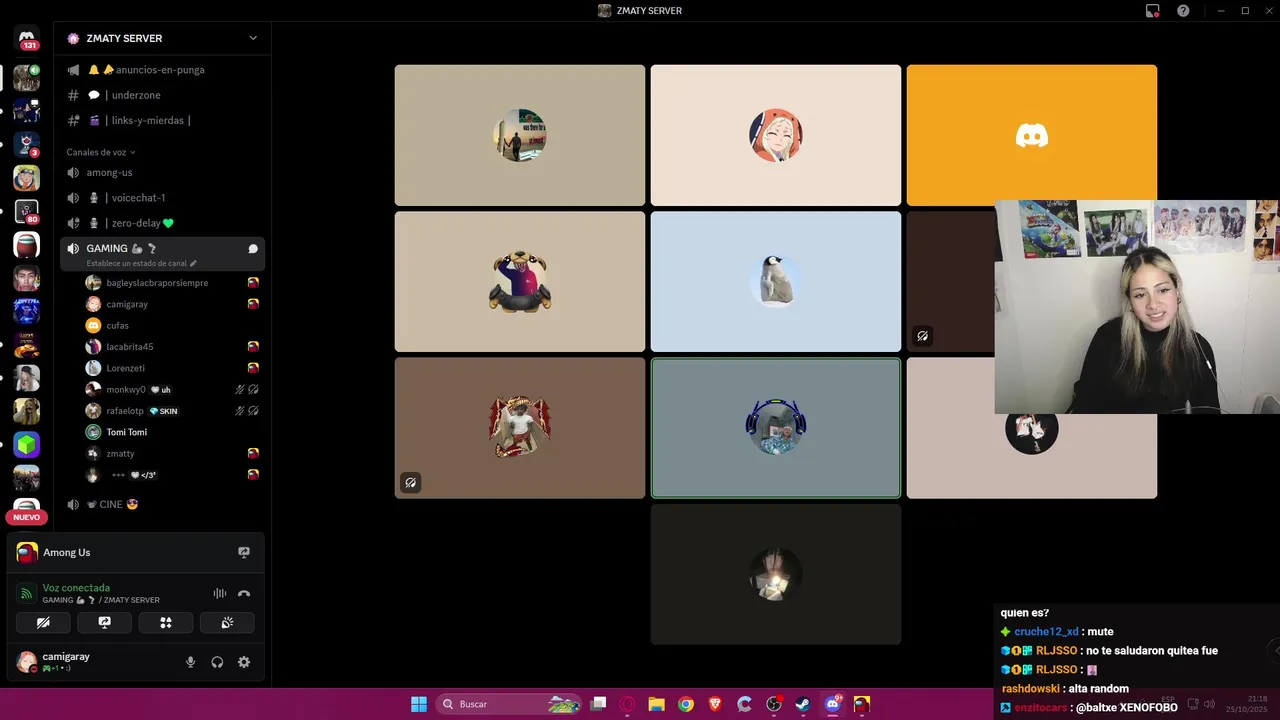Toggle camera on in voice panel
The image size is (1280, 720).
coord(43,622)
